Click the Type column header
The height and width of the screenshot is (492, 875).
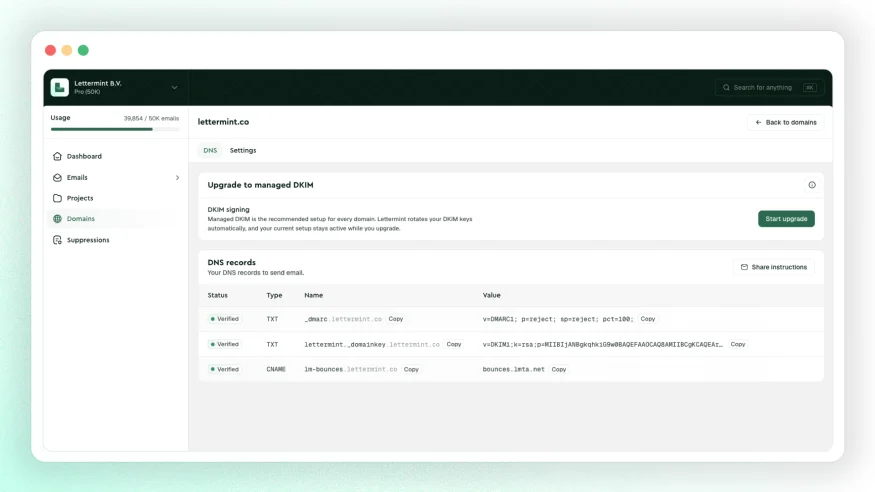pos(274,295)
